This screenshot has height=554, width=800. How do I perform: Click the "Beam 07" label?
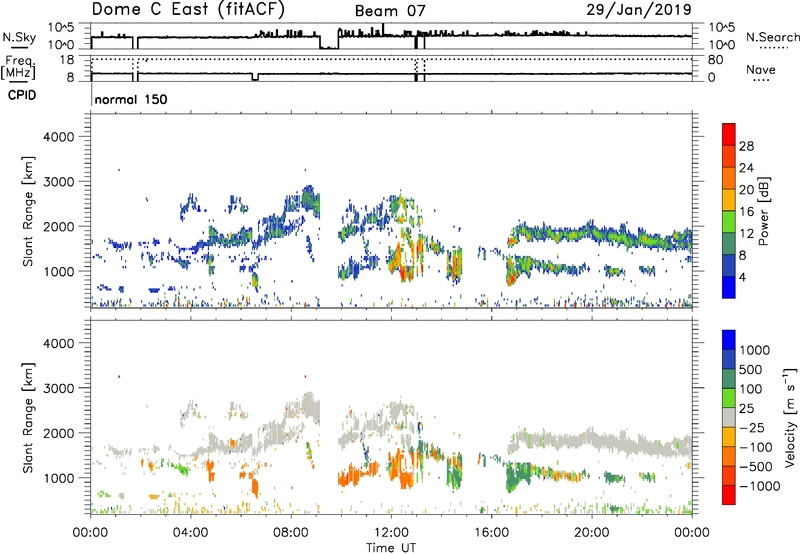390,11
